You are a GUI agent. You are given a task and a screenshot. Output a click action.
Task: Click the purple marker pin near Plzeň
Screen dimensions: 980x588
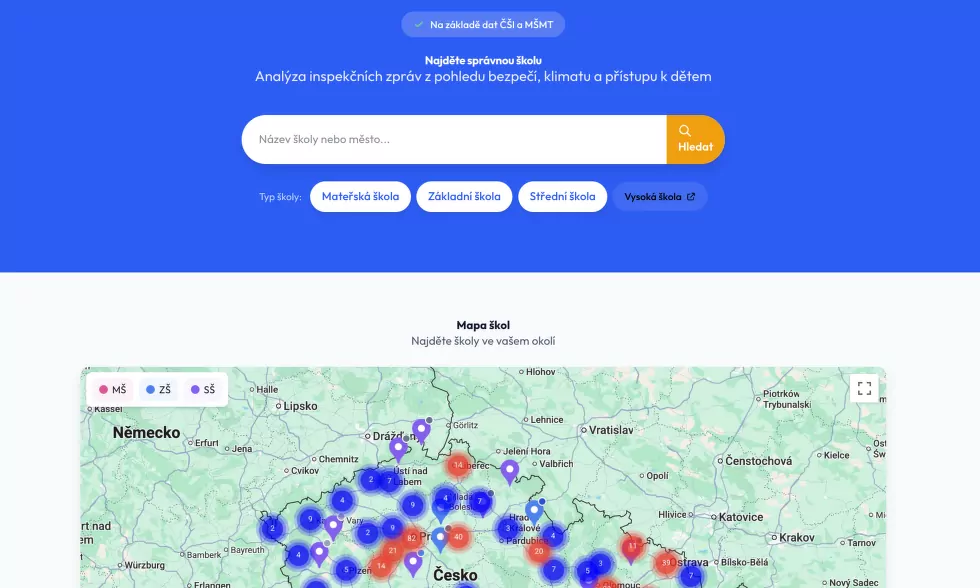coord(320,551)
